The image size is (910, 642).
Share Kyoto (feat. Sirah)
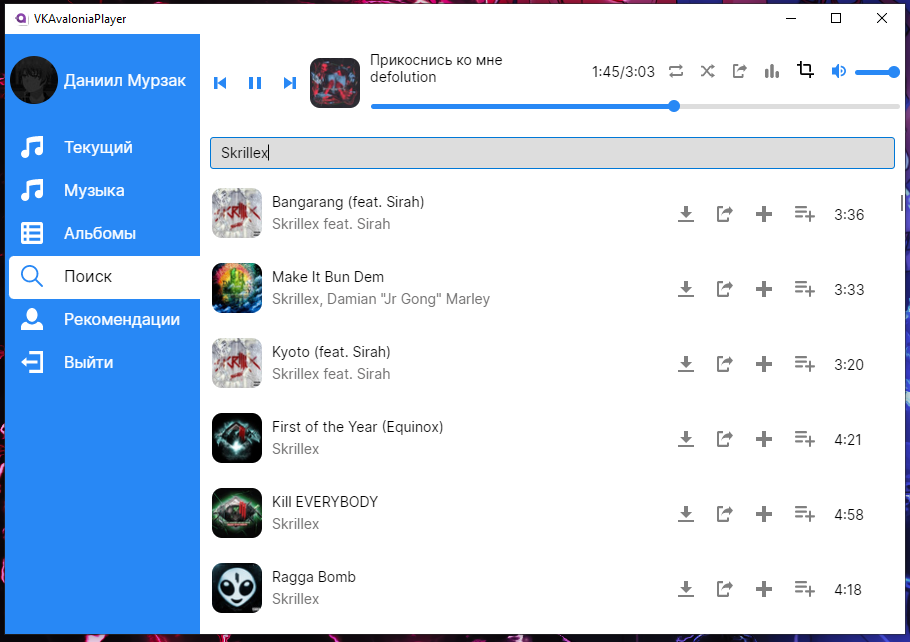pos(724,364)
